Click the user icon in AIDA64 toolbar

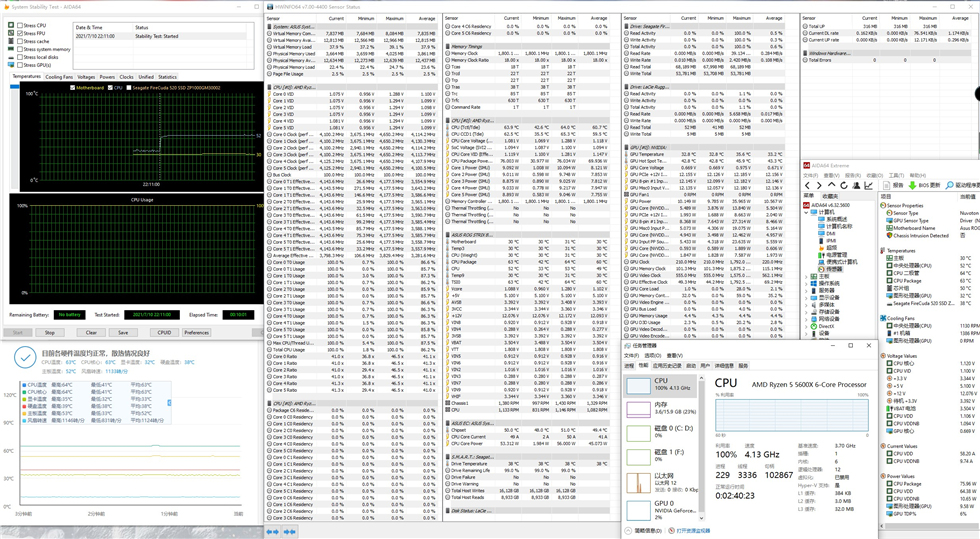[856, 186]
